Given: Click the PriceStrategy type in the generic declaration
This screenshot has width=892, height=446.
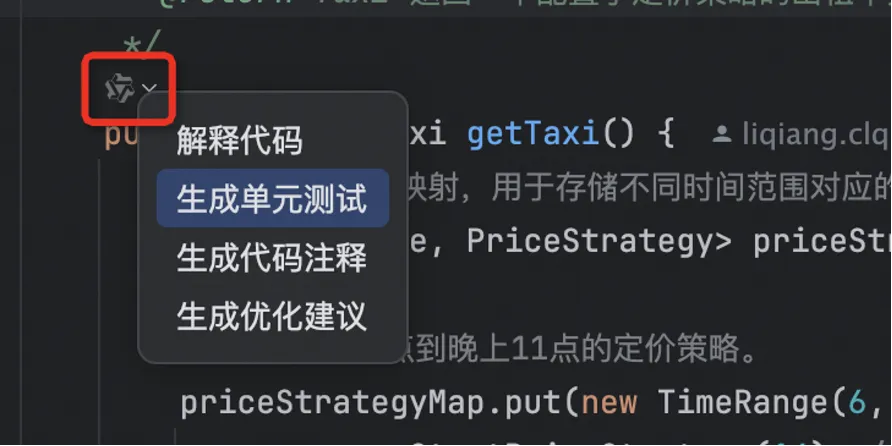Looking at the screenshot, I should click(x=591, y=242).
